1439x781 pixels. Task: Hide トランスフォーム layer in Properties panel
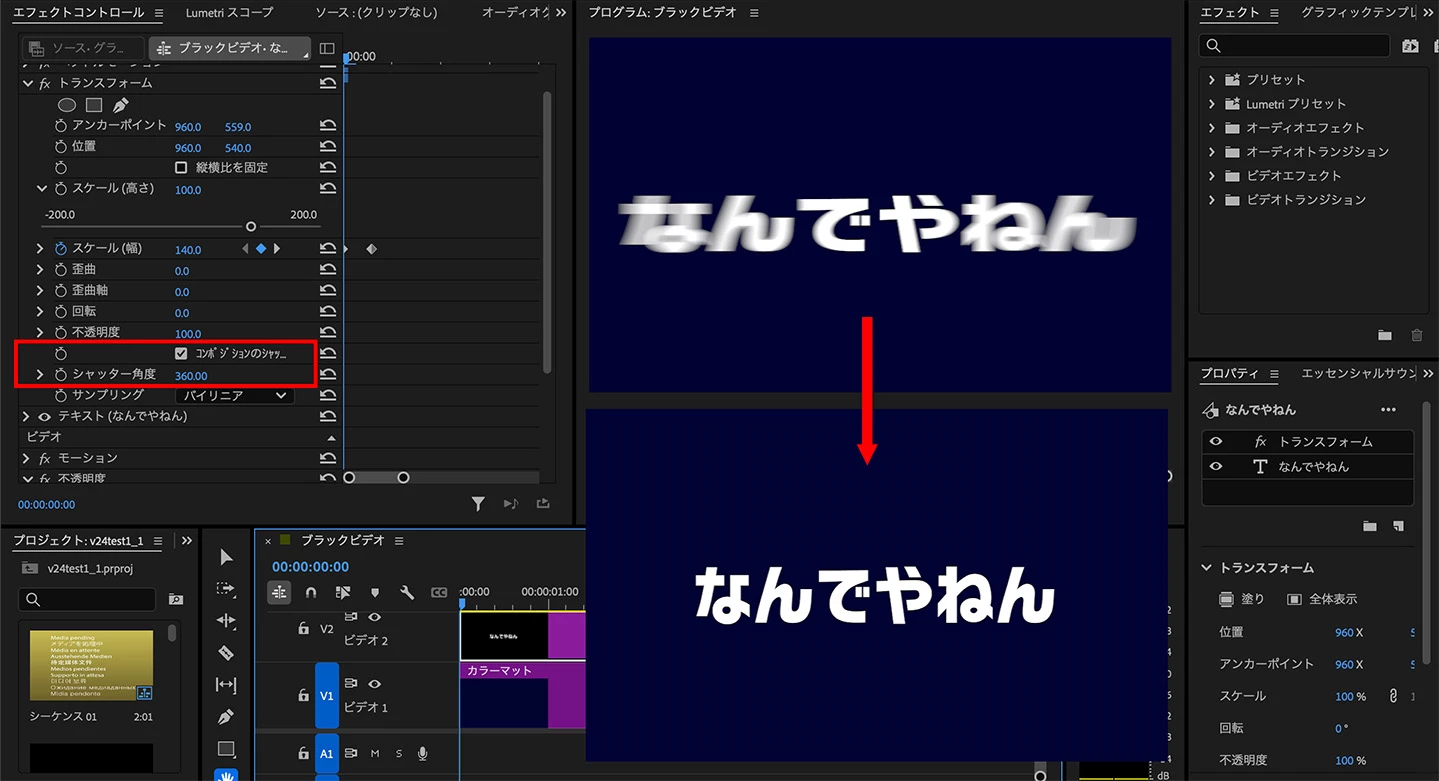pyautogui.click(x=1216, y=441)
